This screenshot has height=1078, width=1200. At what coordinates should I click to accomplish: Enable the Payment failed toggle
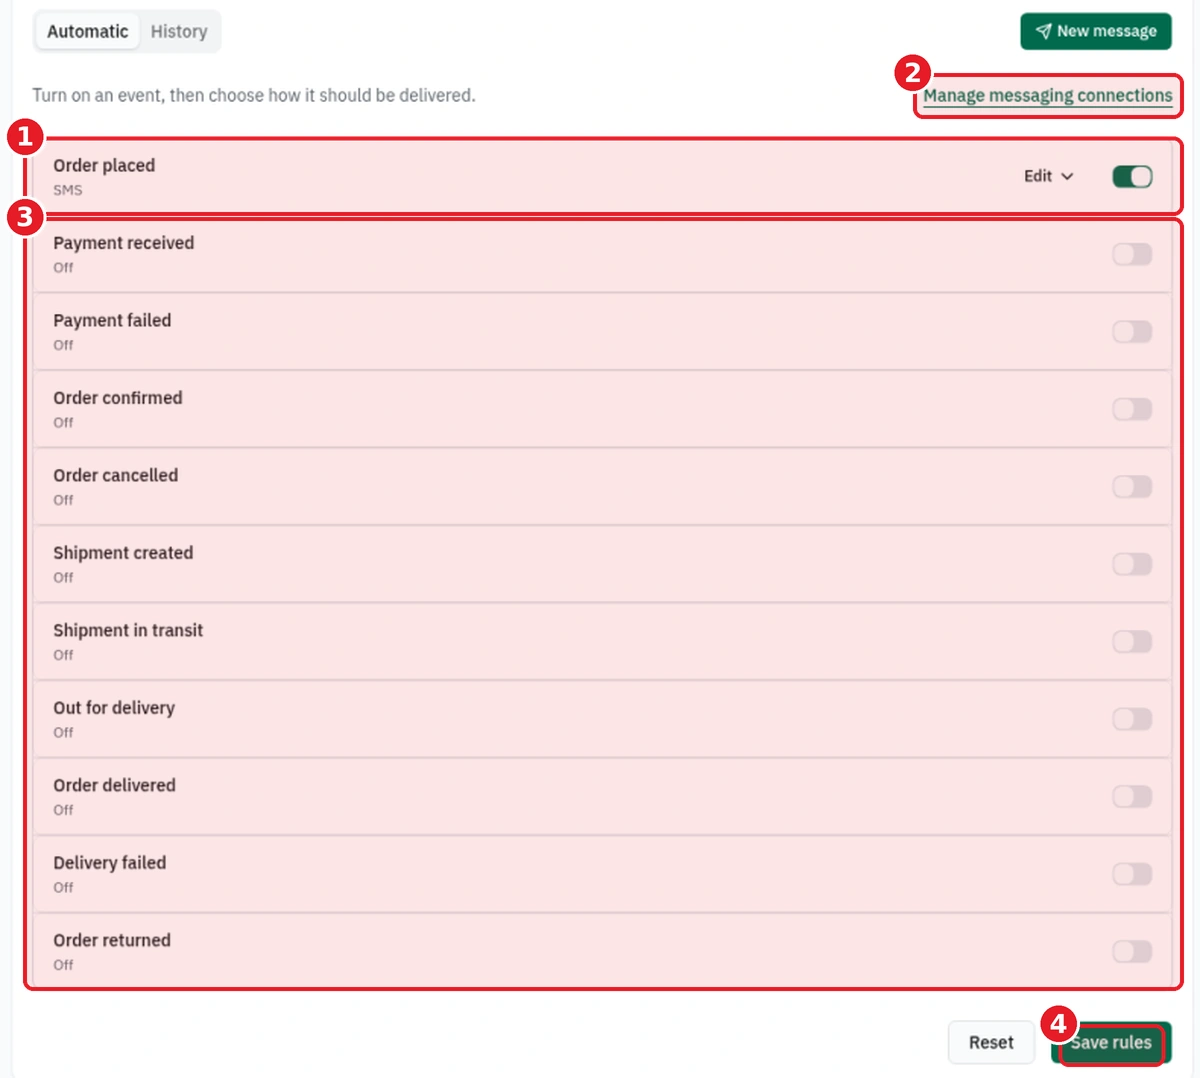tap(1132, 331)
